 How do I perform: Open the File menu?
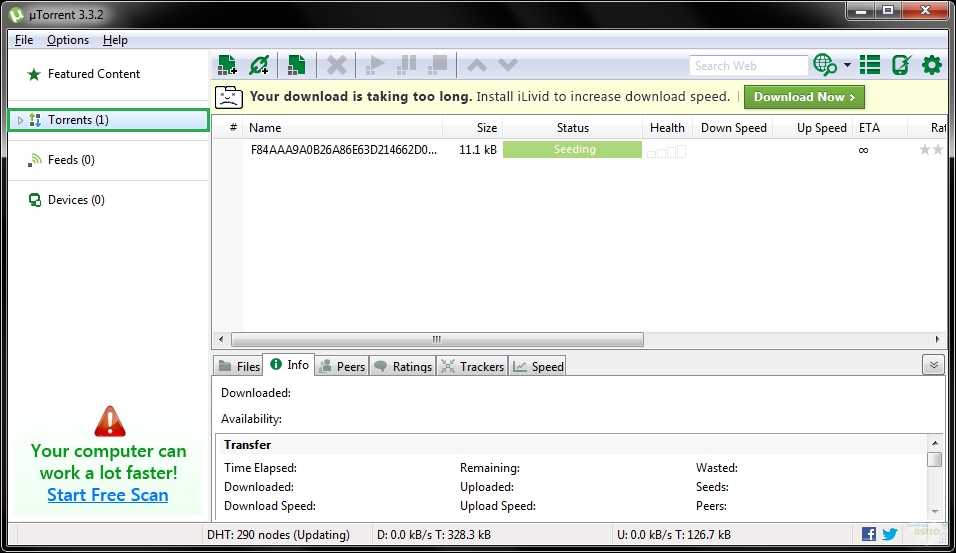click(x=24, y=40)
